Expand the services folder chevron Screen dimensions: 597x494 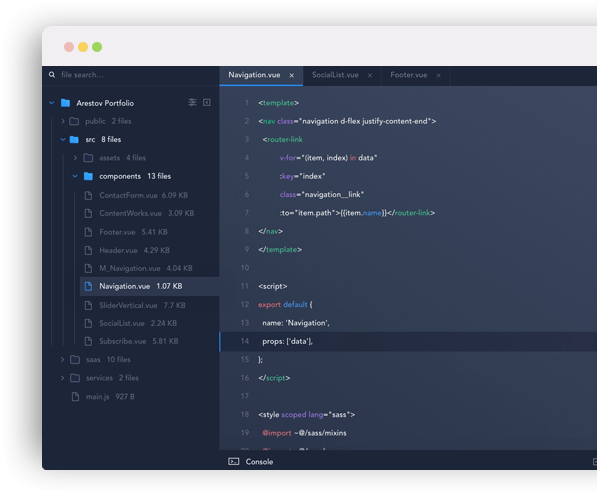(62, 378)
